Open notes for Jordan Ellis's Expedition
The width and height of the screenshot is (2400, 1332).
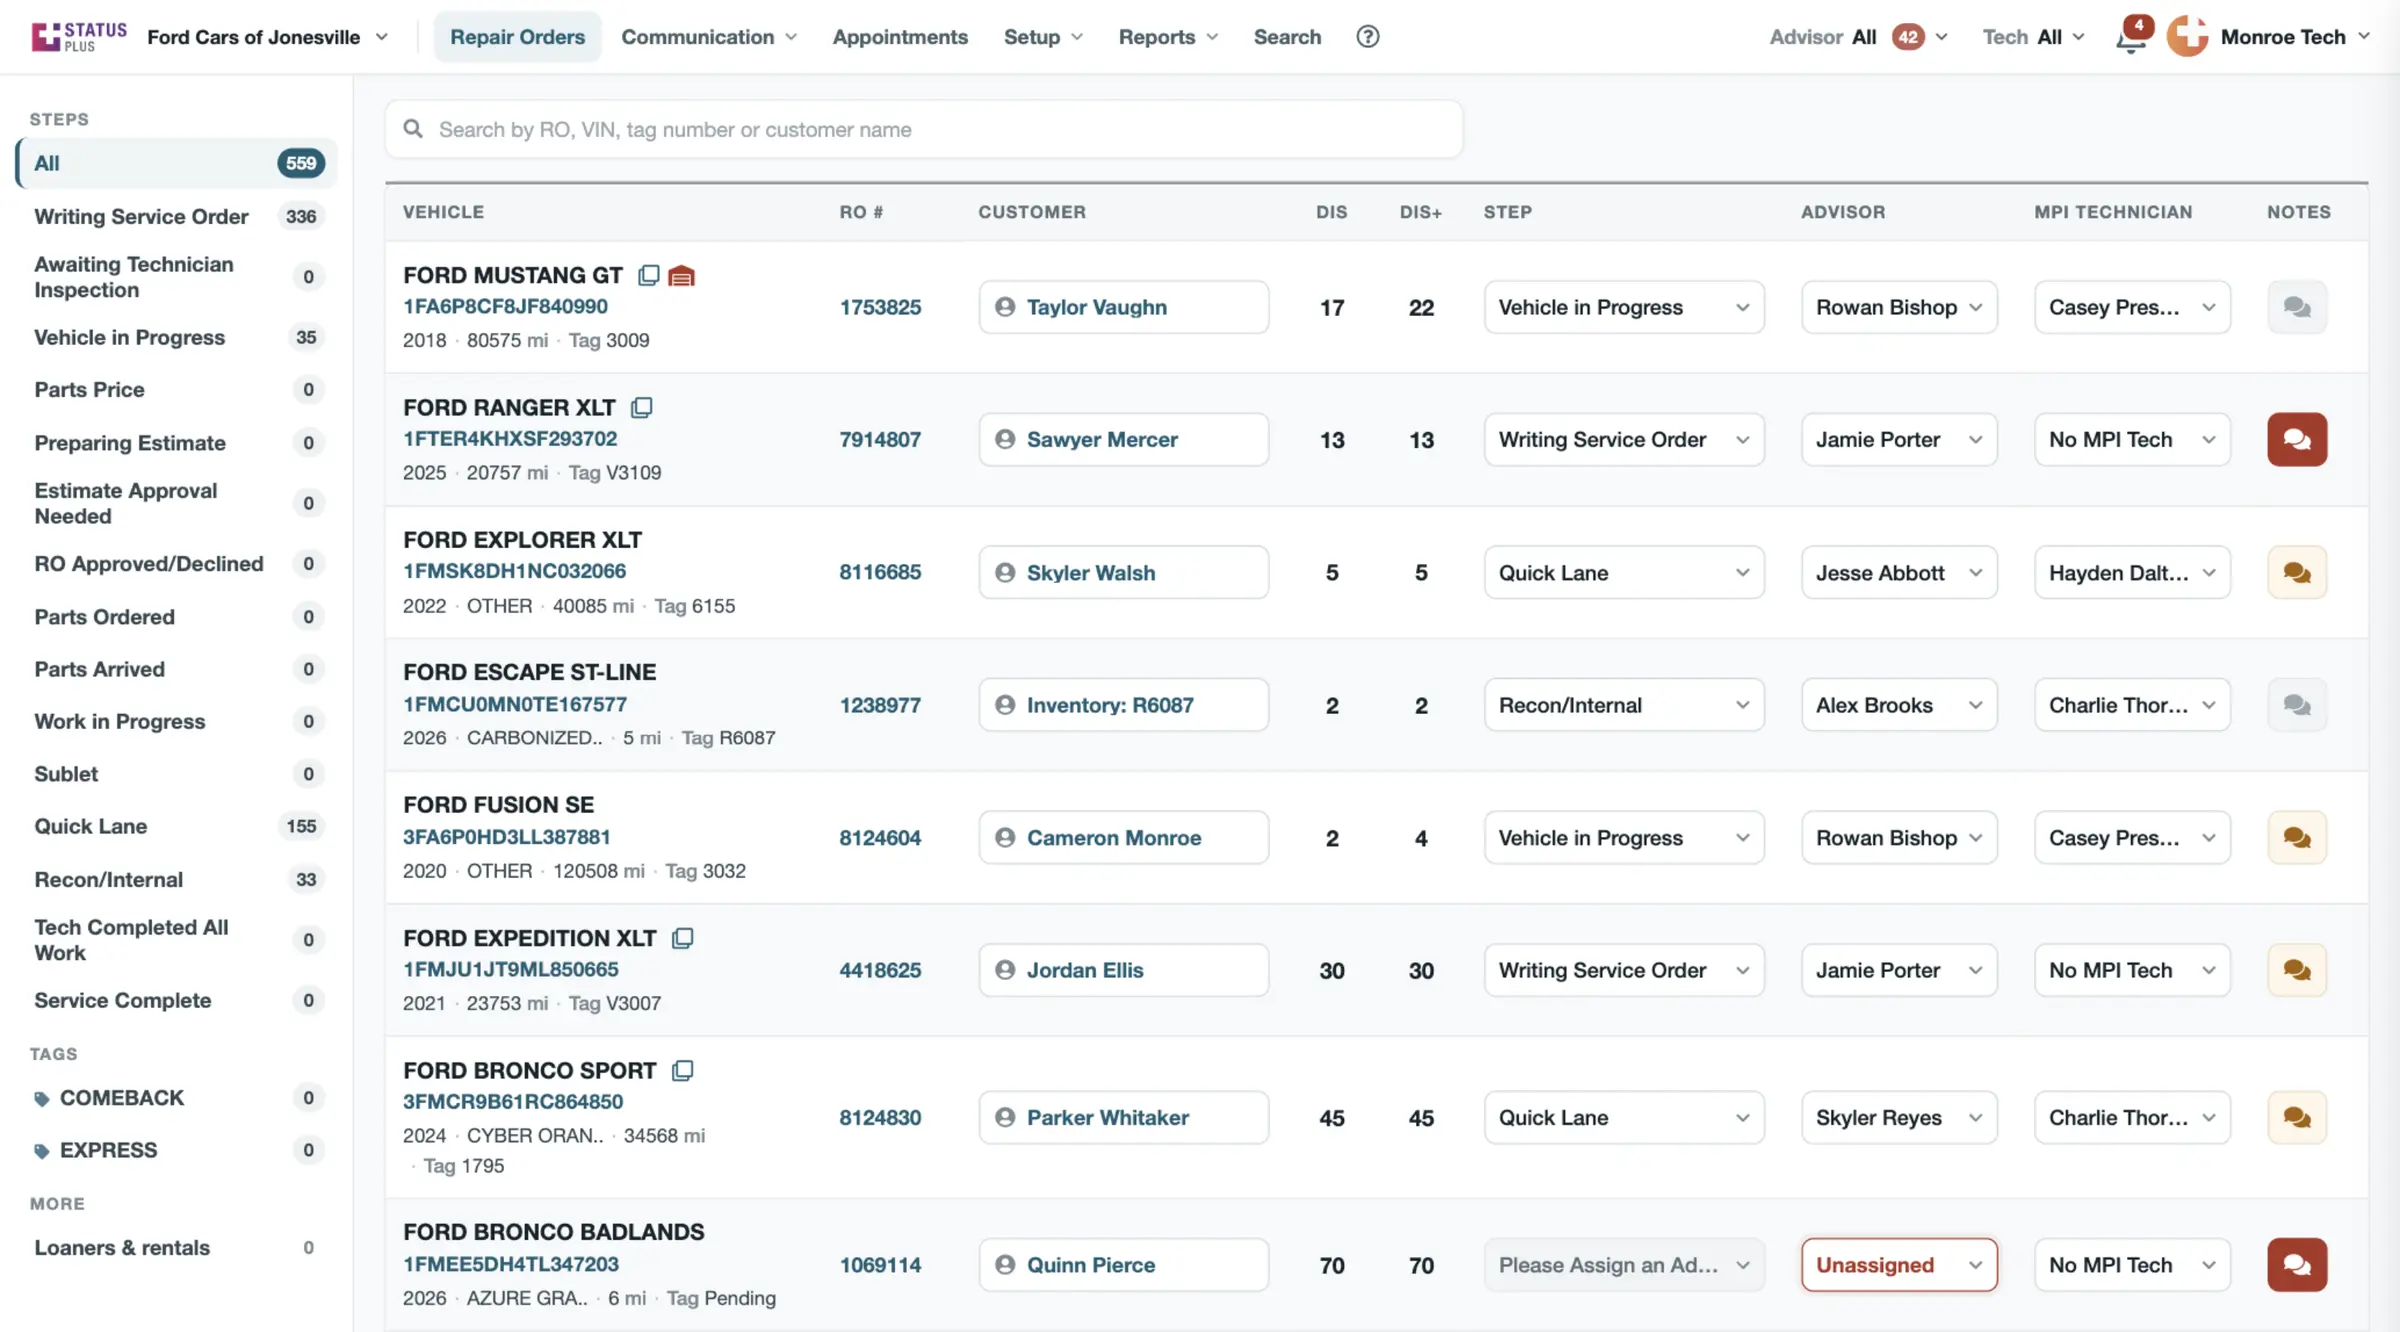2297,970
